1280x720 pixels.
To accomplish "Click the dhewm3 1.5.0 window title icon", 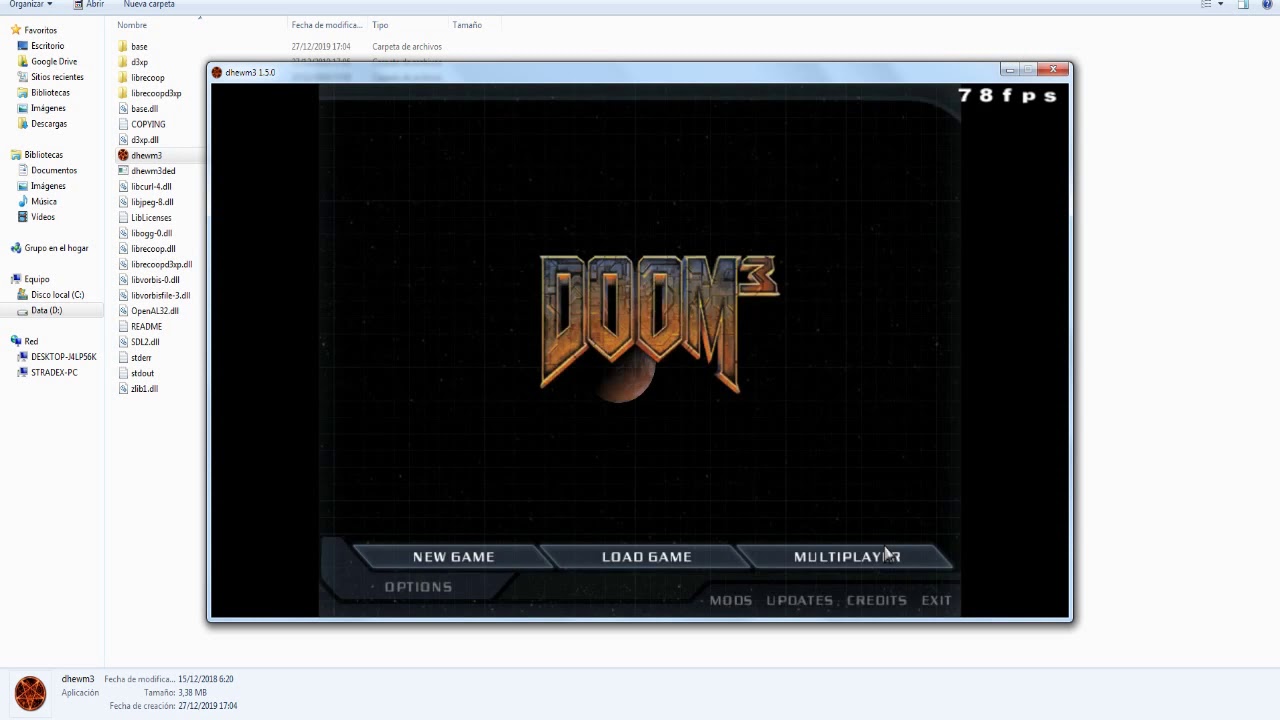I will [x=217, y=72].
